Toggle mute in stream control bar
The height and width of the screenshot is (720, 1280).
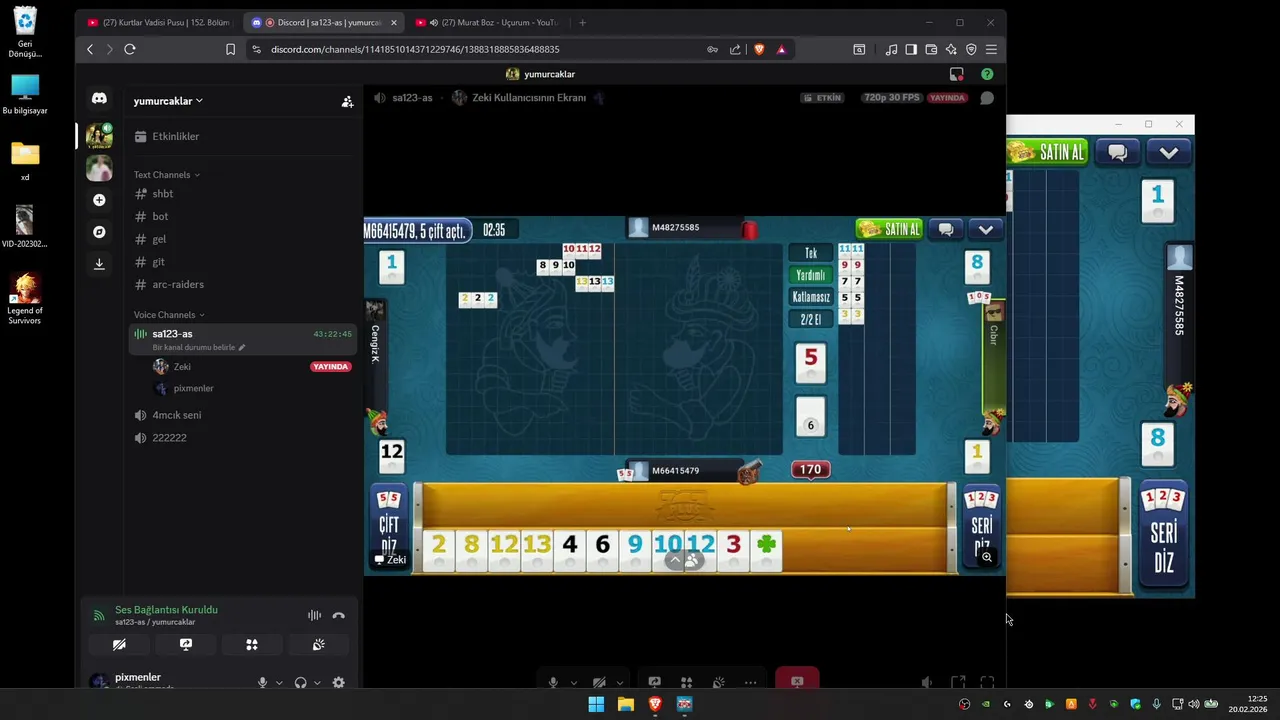[553, 682]
